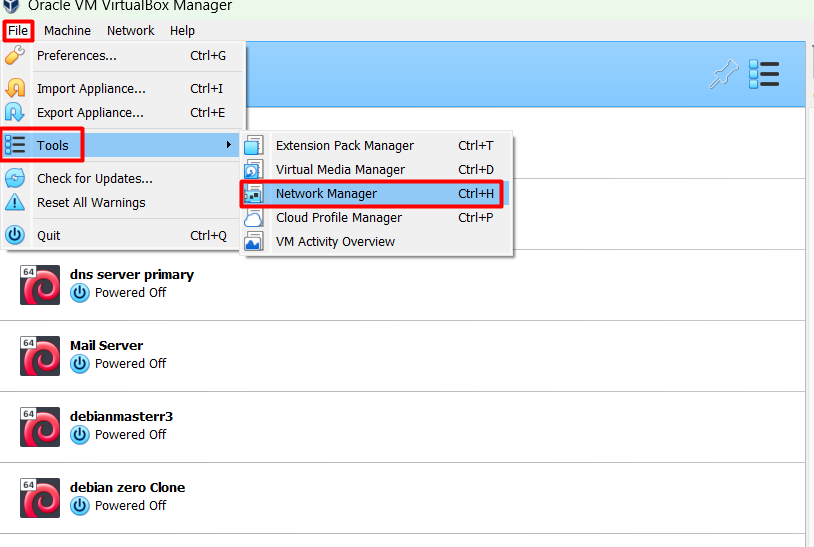Screen dimensions: 814x547
Task: Open Virtual Media Manager
Action: click(376, 170)
